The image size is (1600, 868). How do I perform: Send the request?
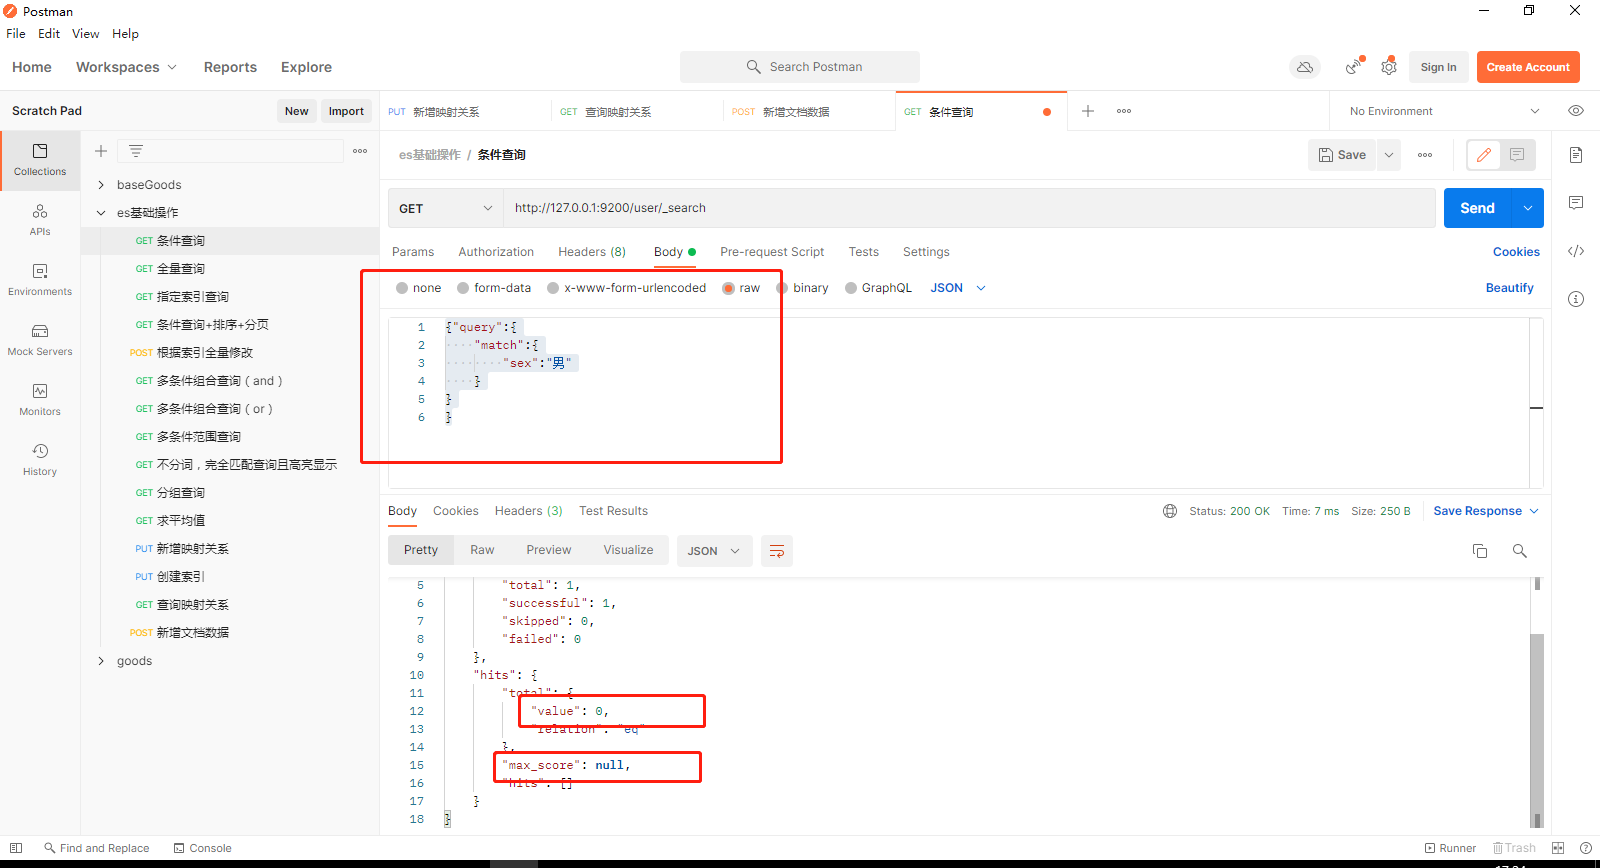pos(1477,208)
